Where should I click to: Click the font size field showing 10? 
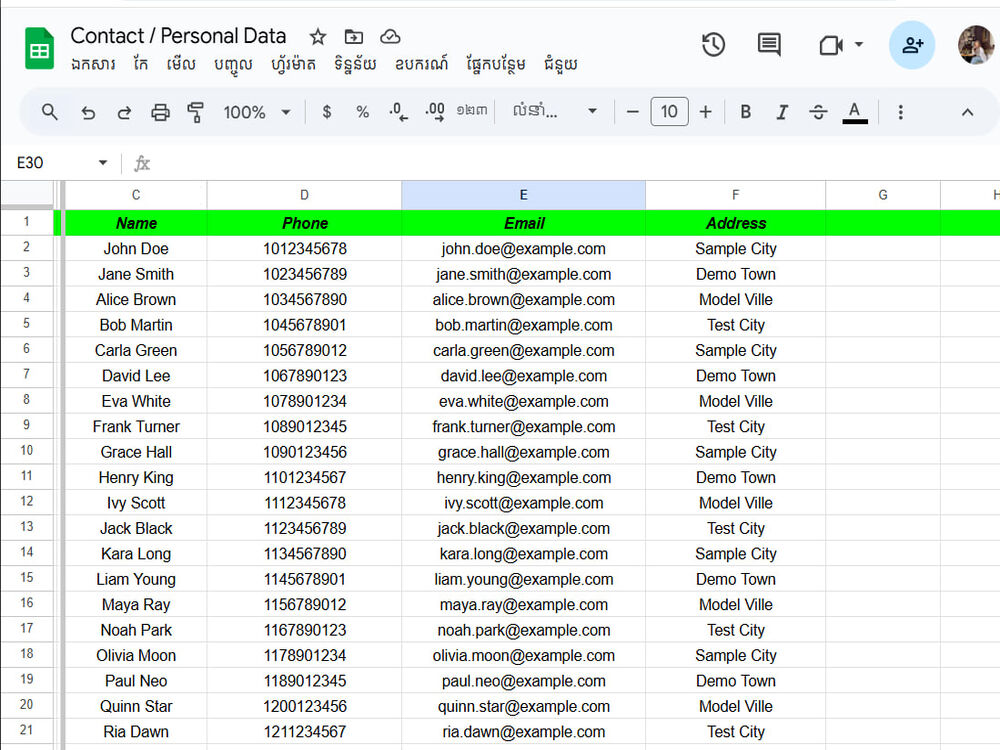tap(669, 112)
